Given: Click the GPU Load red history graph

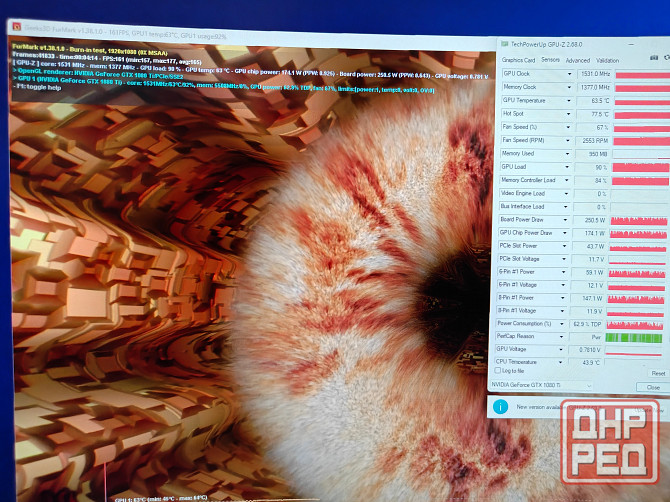Looking at the screenshot, I should [638, 167].
